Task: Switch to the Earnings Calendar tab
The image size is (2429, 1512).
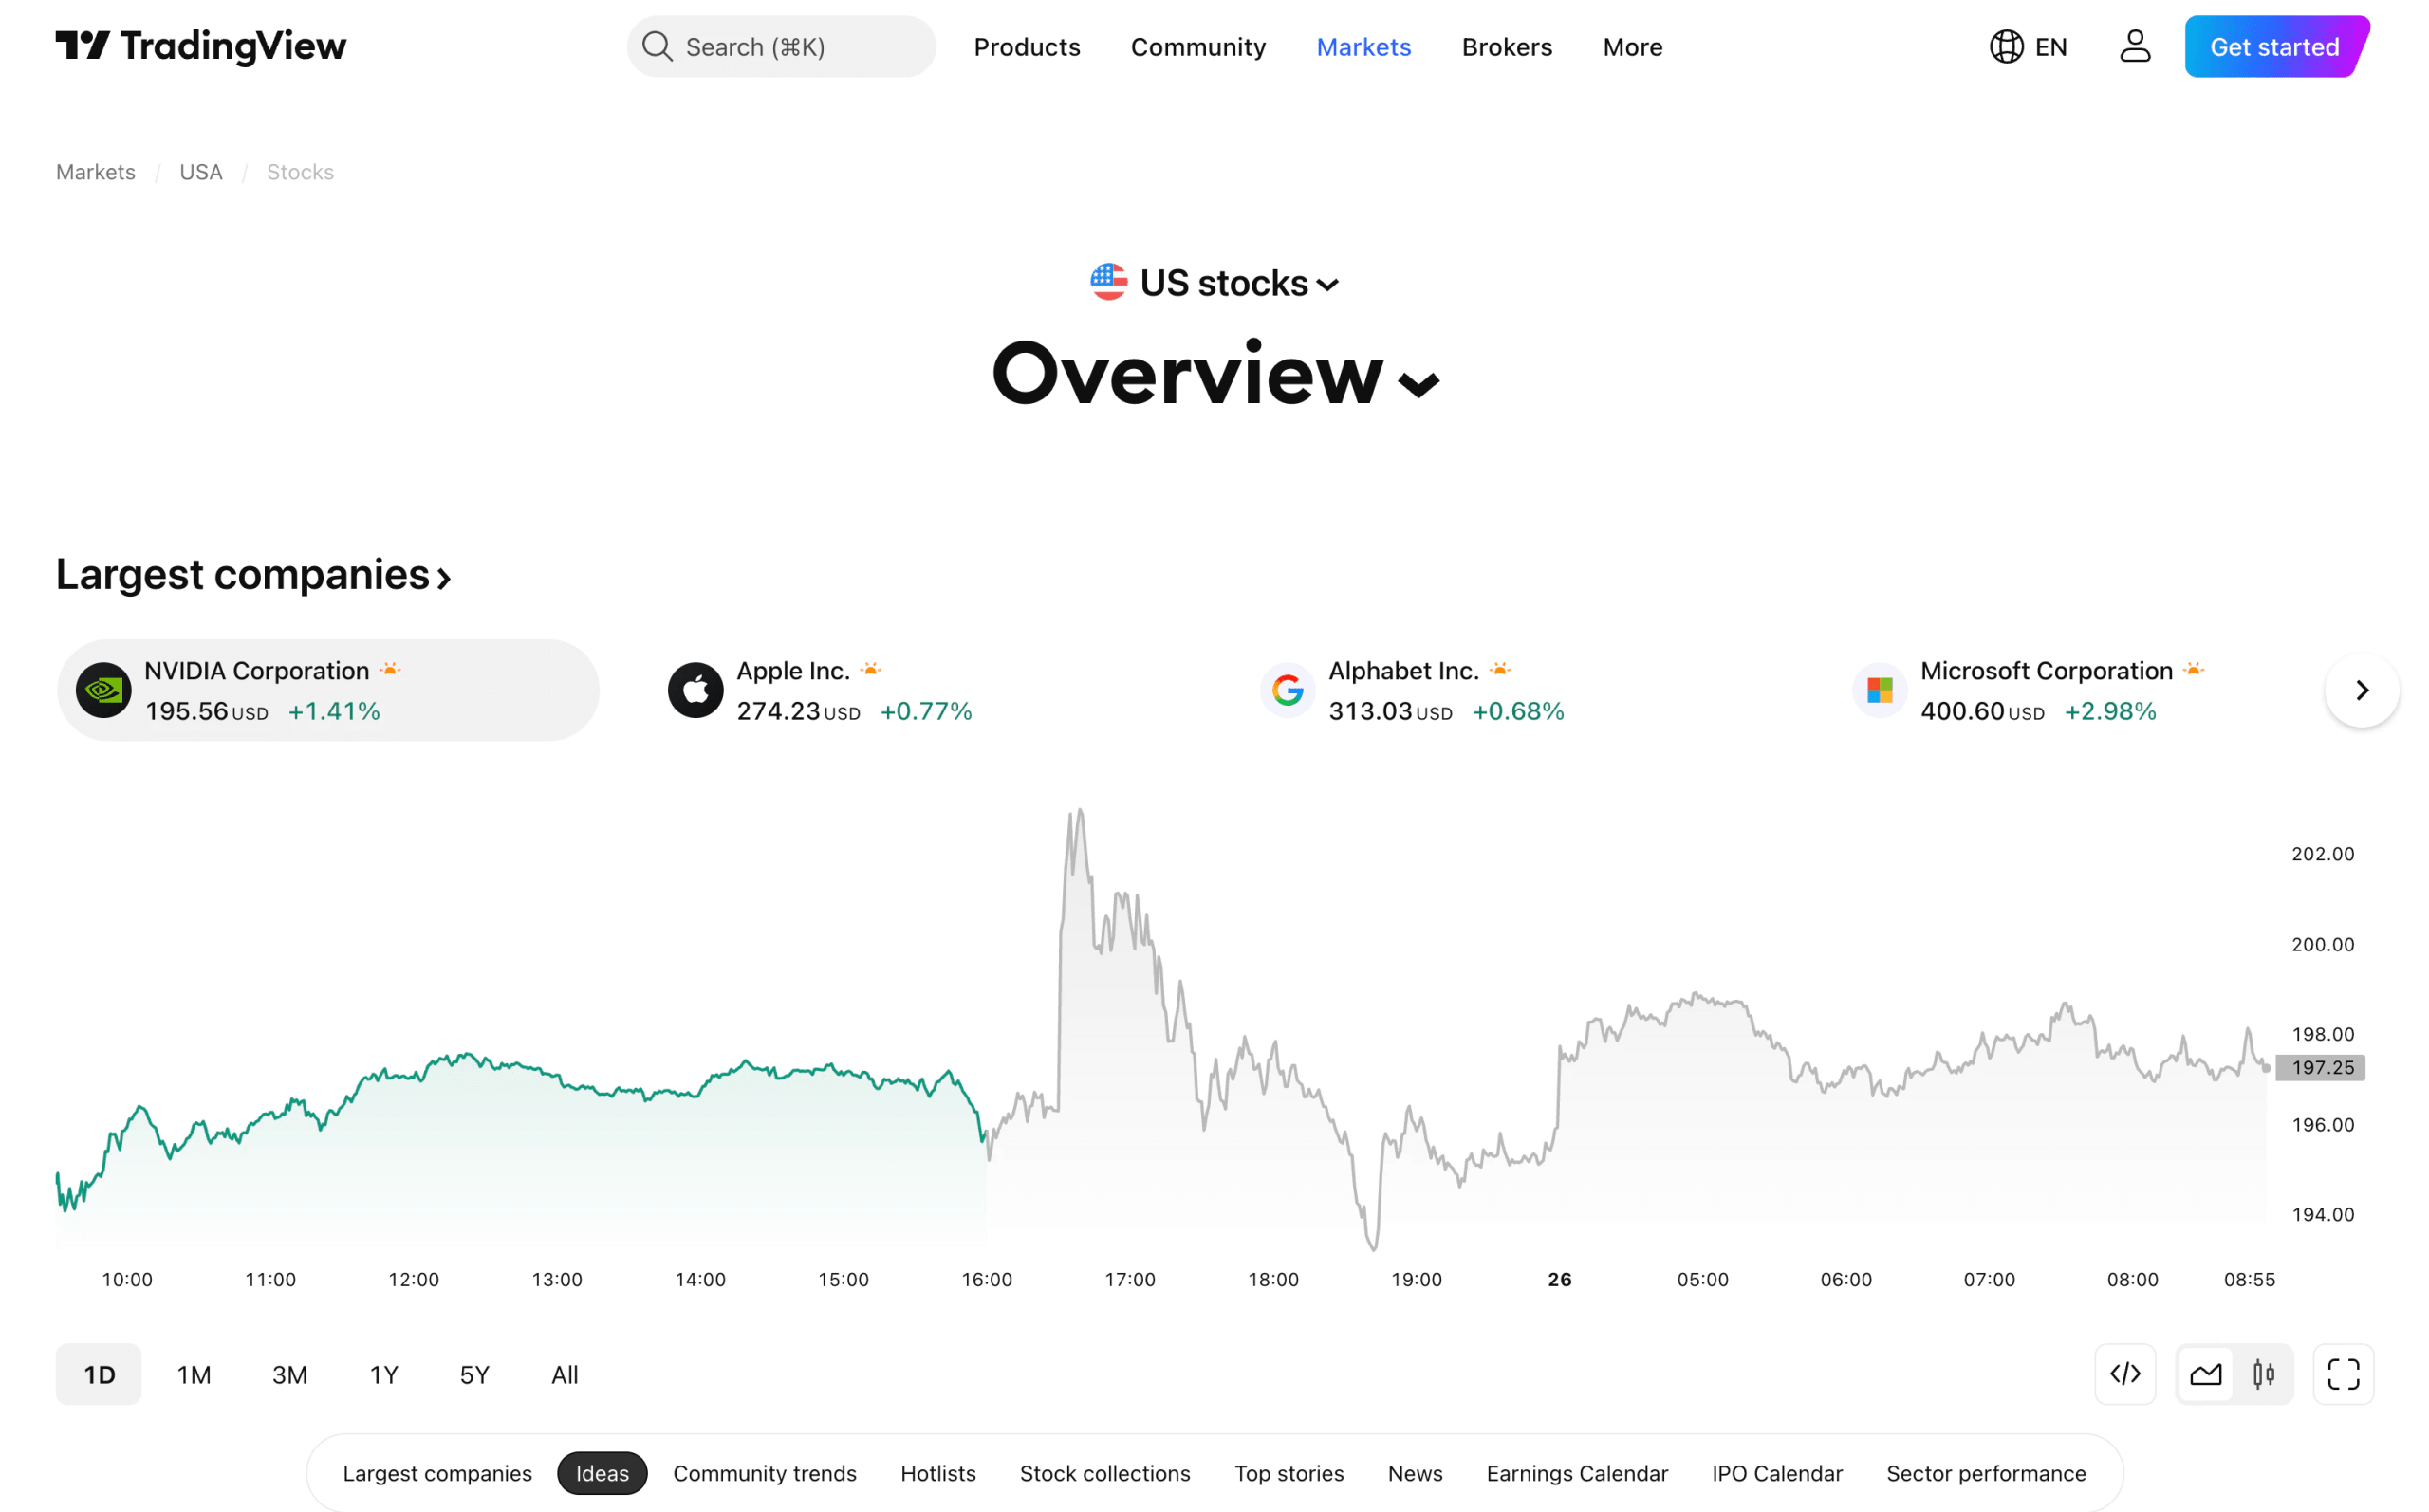Action: click(1576, 1473)
